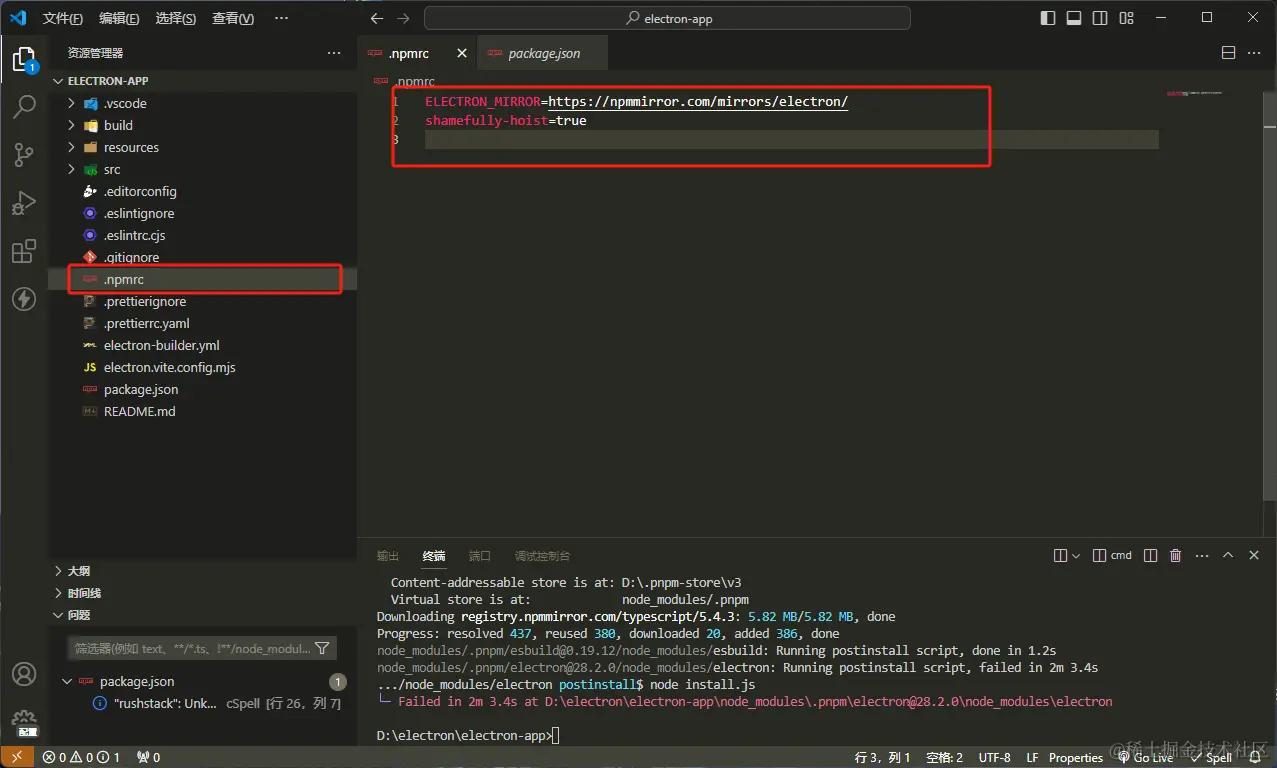Open README.md in the explorer

203,411
